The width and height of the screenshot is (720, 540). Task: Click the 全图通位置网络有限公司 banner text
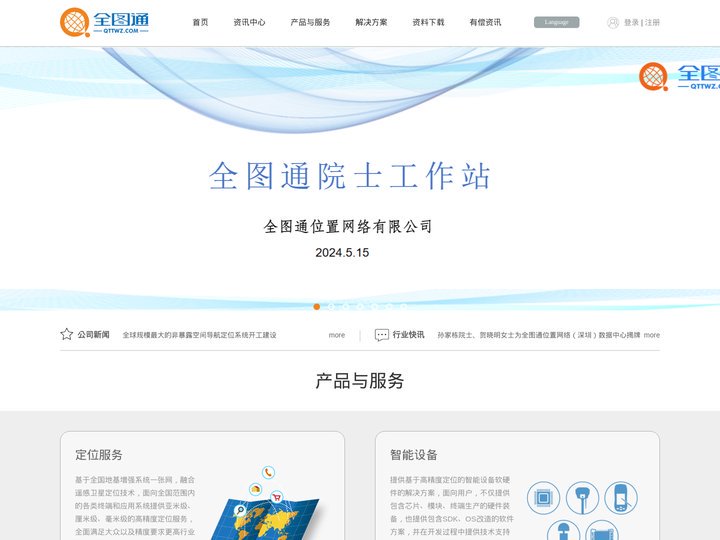(348, 226)
